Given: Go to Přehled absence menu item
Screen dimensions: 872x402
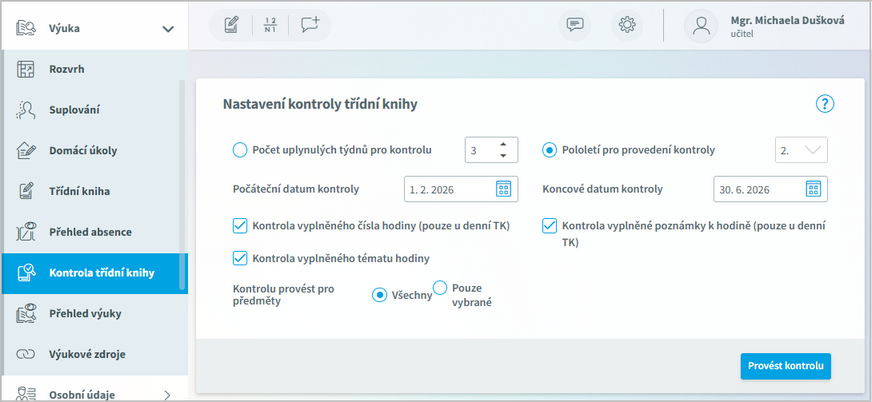Looking at the screenshot, I should (92, 232).
